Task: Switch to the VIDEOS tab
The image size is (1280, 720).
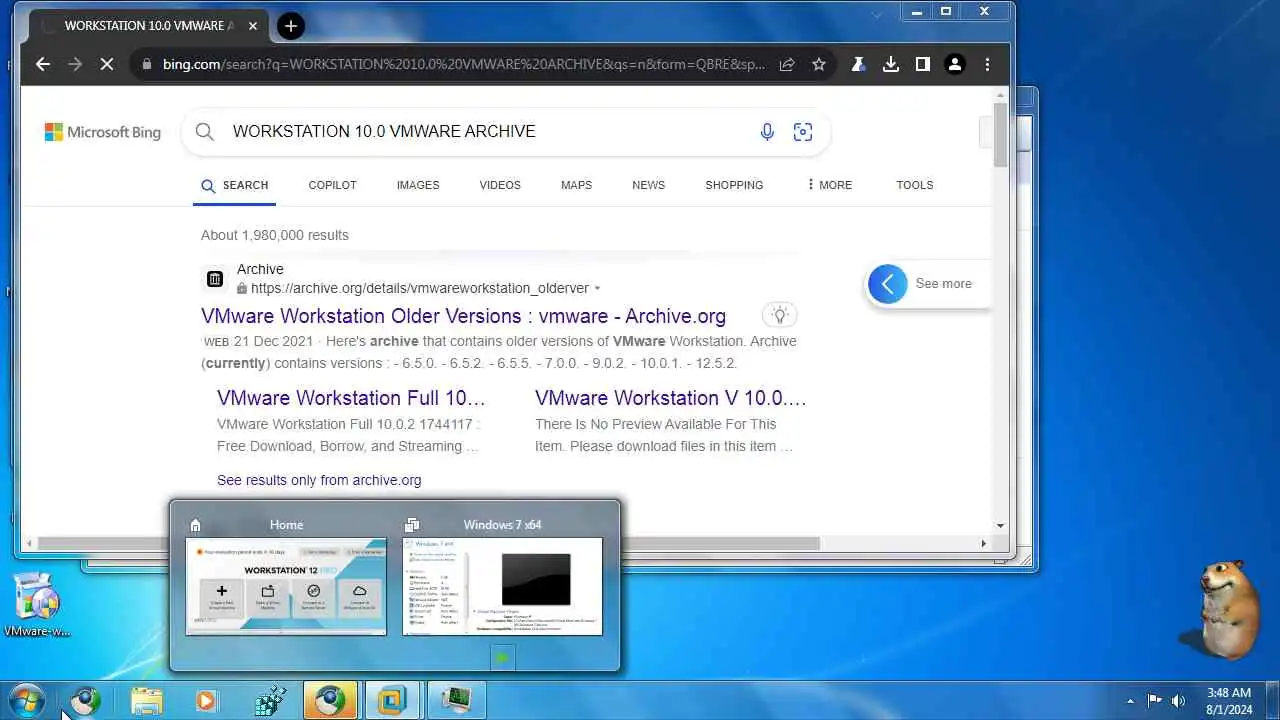Action: coord(500,185)
